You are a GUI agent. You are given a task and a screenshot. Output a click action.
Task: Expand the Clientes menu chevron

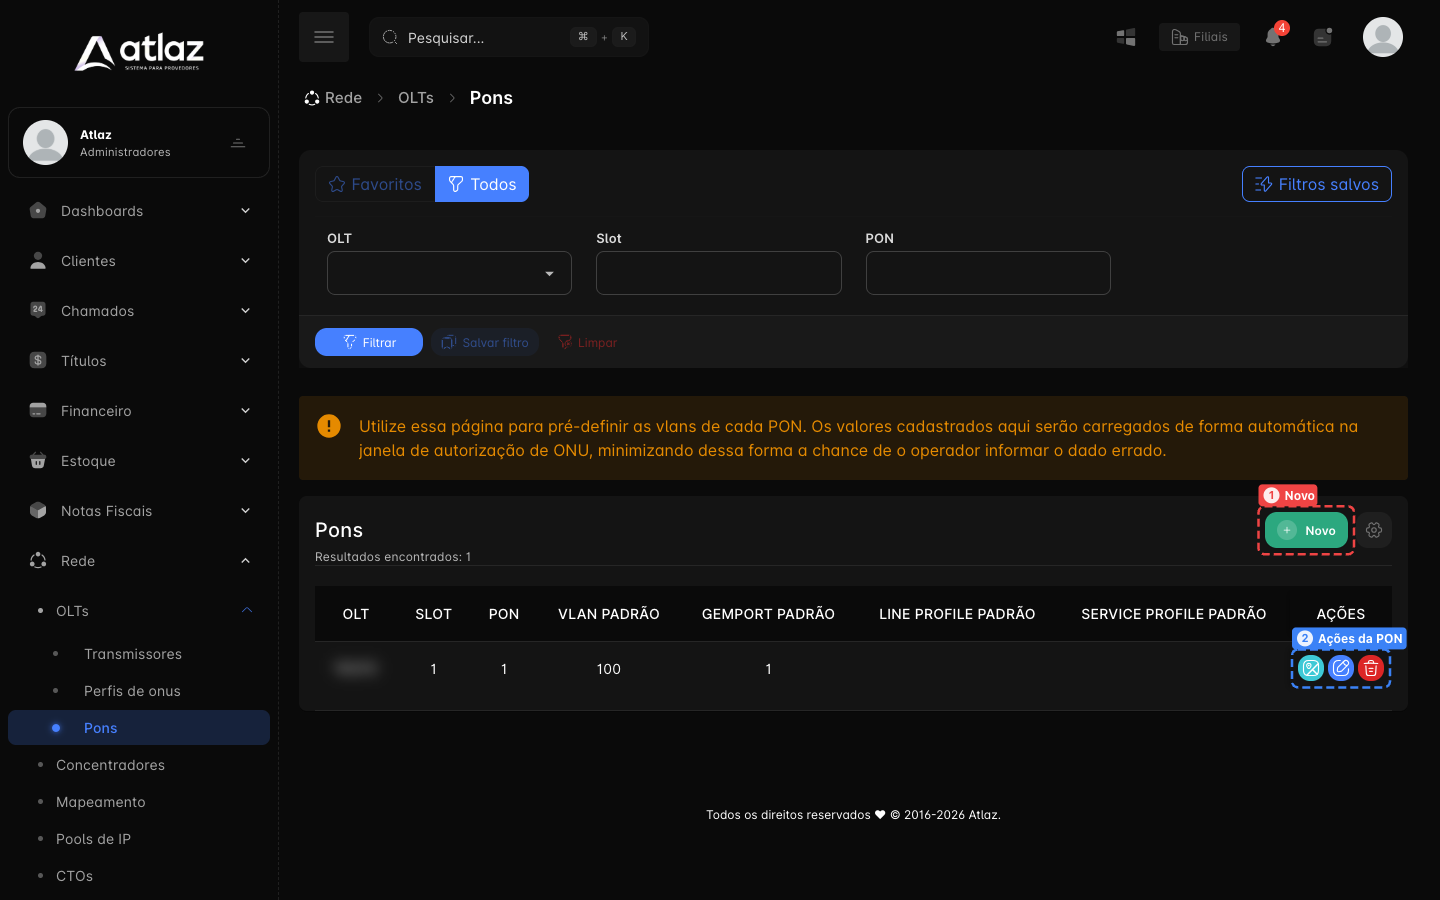245,260
